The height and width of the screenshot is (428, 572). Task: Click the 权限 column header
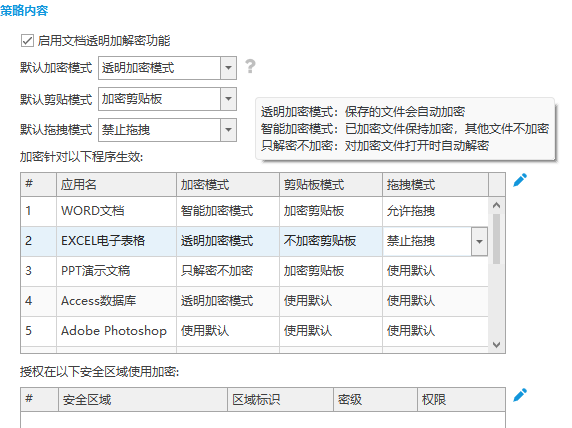461,400
